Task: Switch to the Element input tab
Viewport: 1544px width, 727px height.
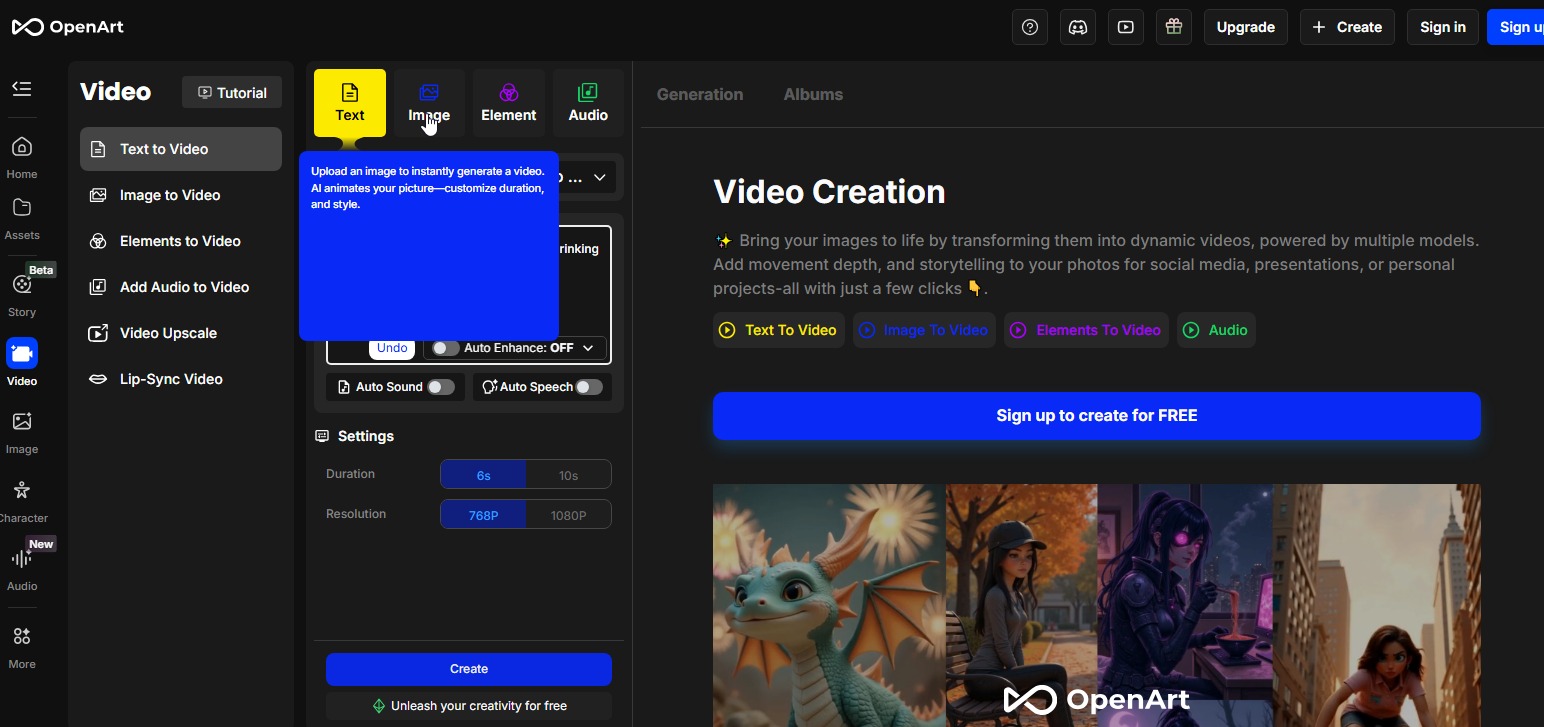Action: tap(509, 103)
